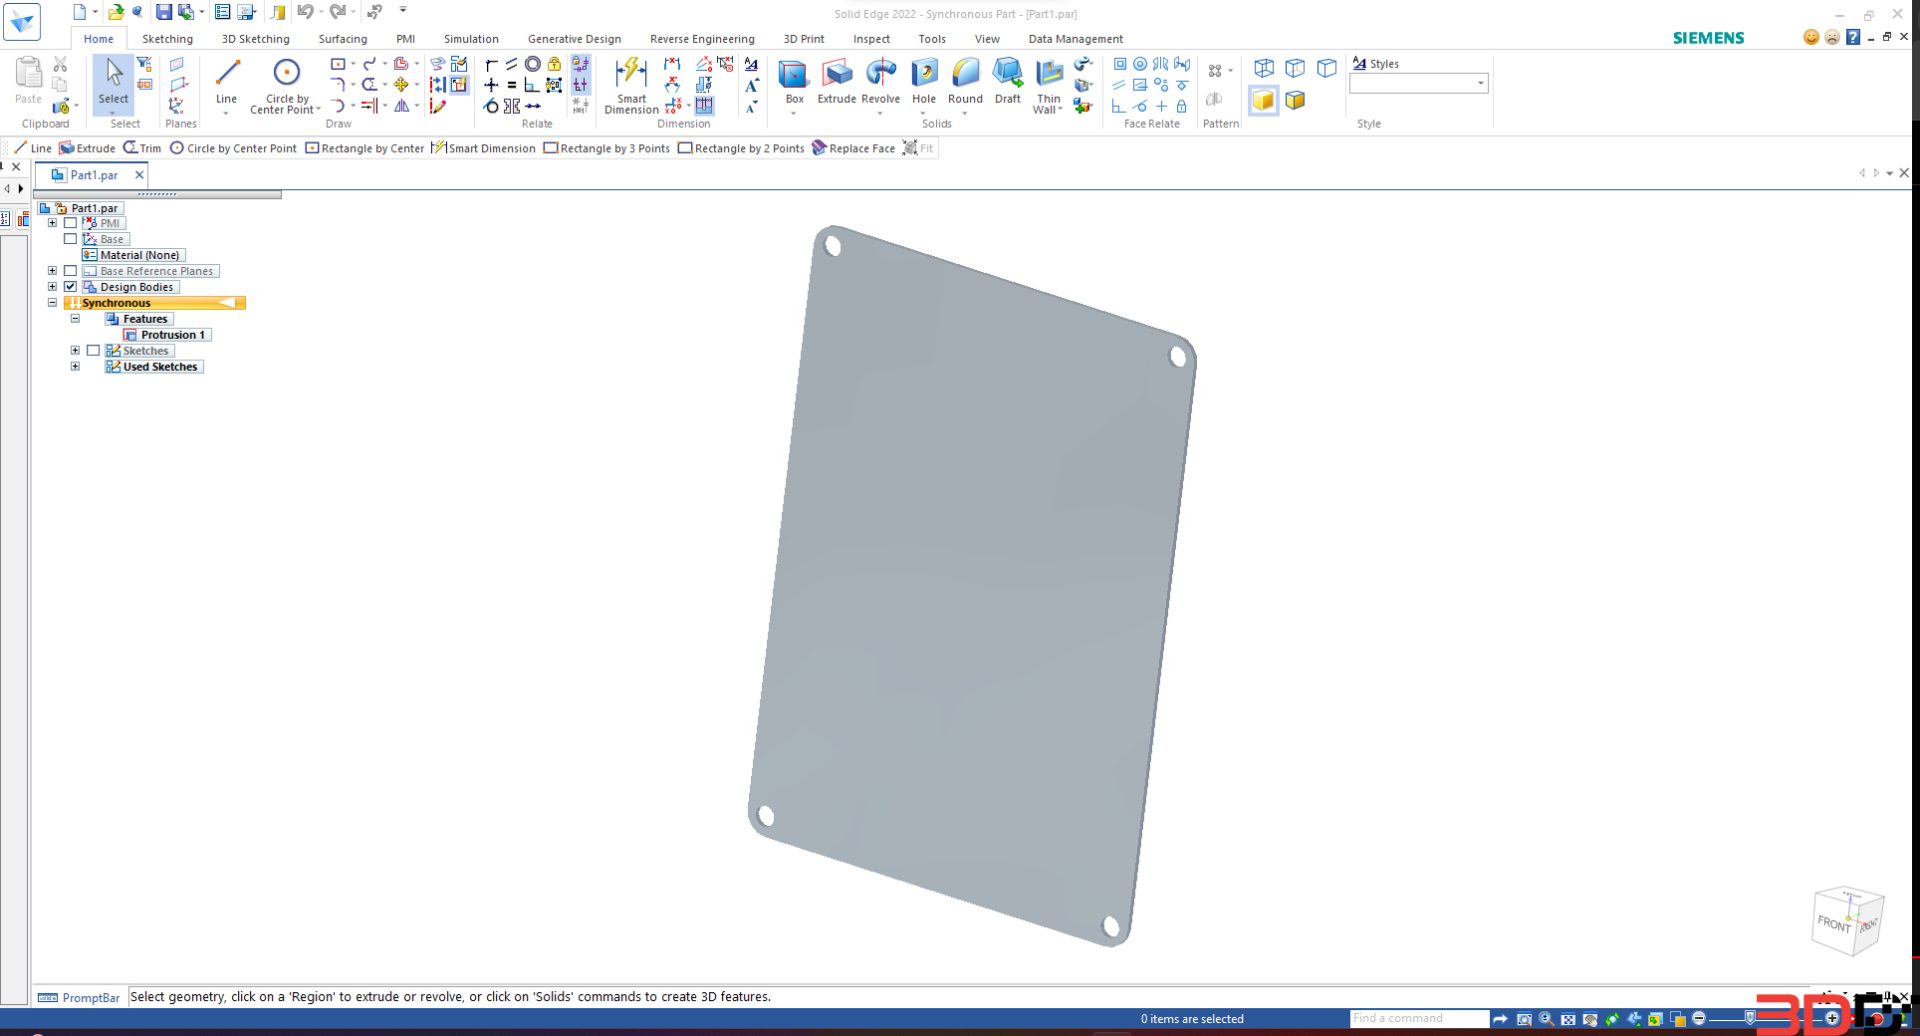This screenshot has width=1920, height=1036.
Task: Select Material (None) tree item
Action: pos(133,255)
